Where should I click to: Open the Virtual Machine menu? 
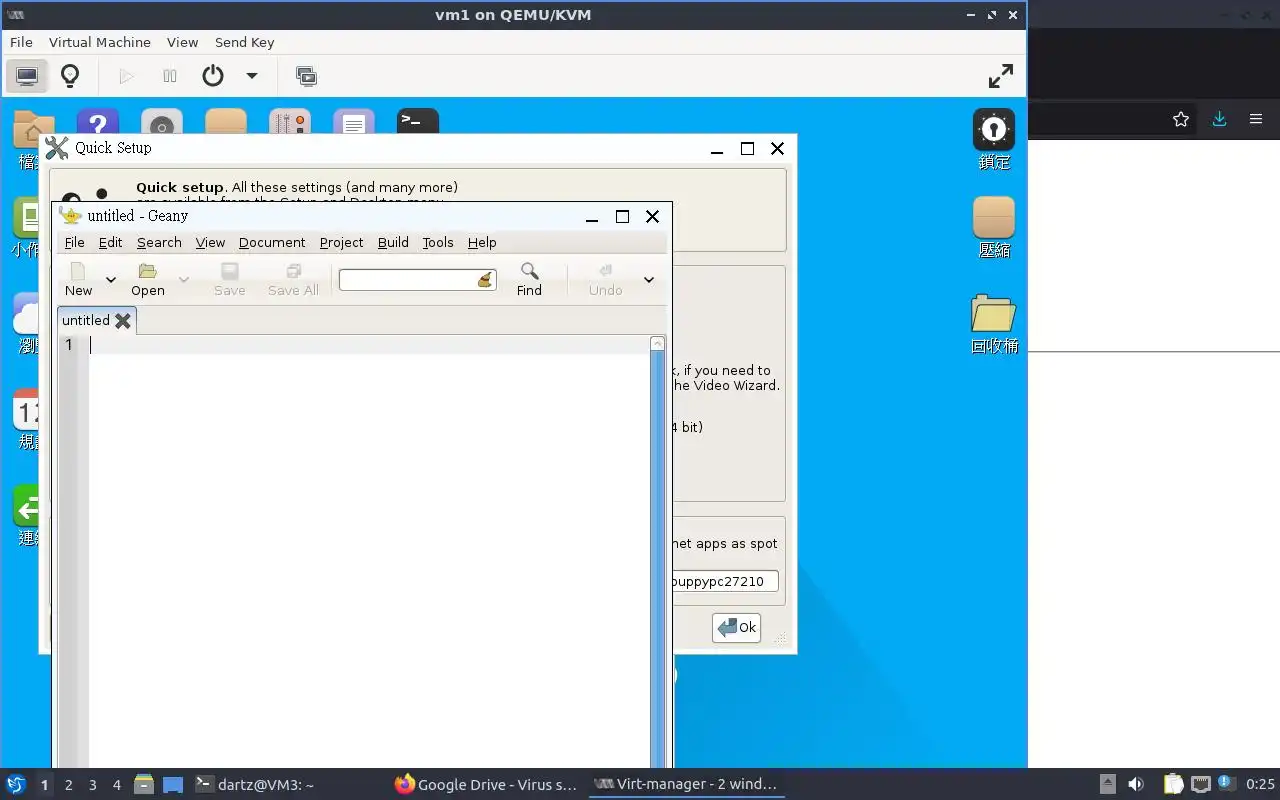[x=100, y=42]
